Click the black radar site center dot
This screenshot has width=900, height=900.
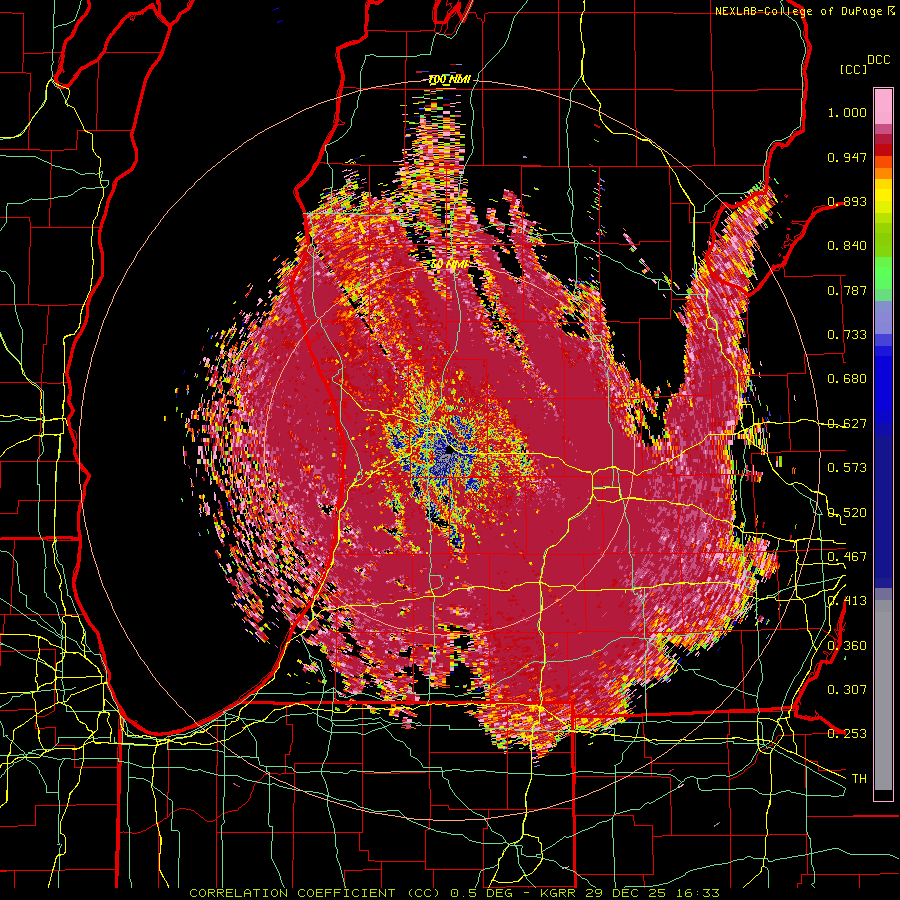[449, 451]
